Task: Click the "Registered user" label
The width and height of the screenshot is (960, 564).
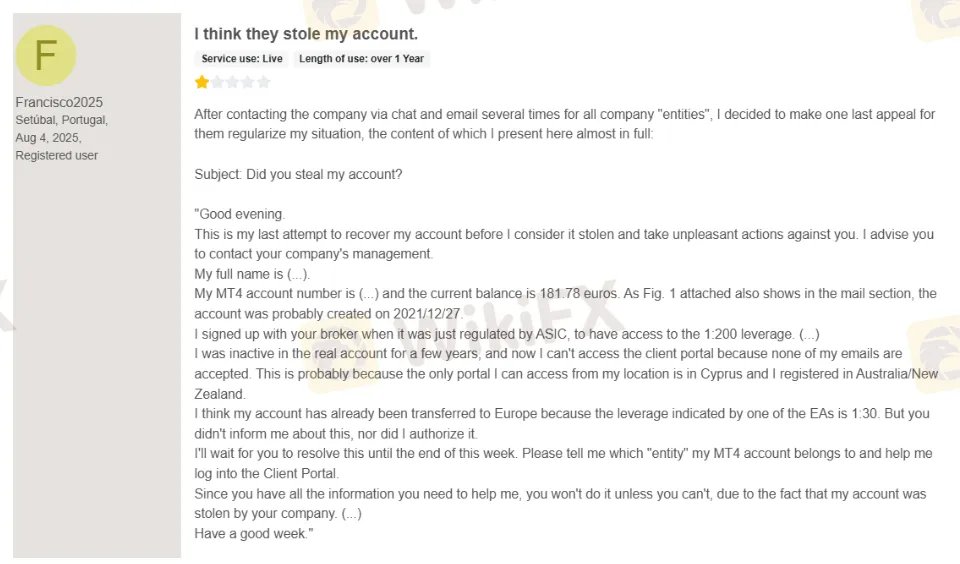Action: click(x=56, y=156)
